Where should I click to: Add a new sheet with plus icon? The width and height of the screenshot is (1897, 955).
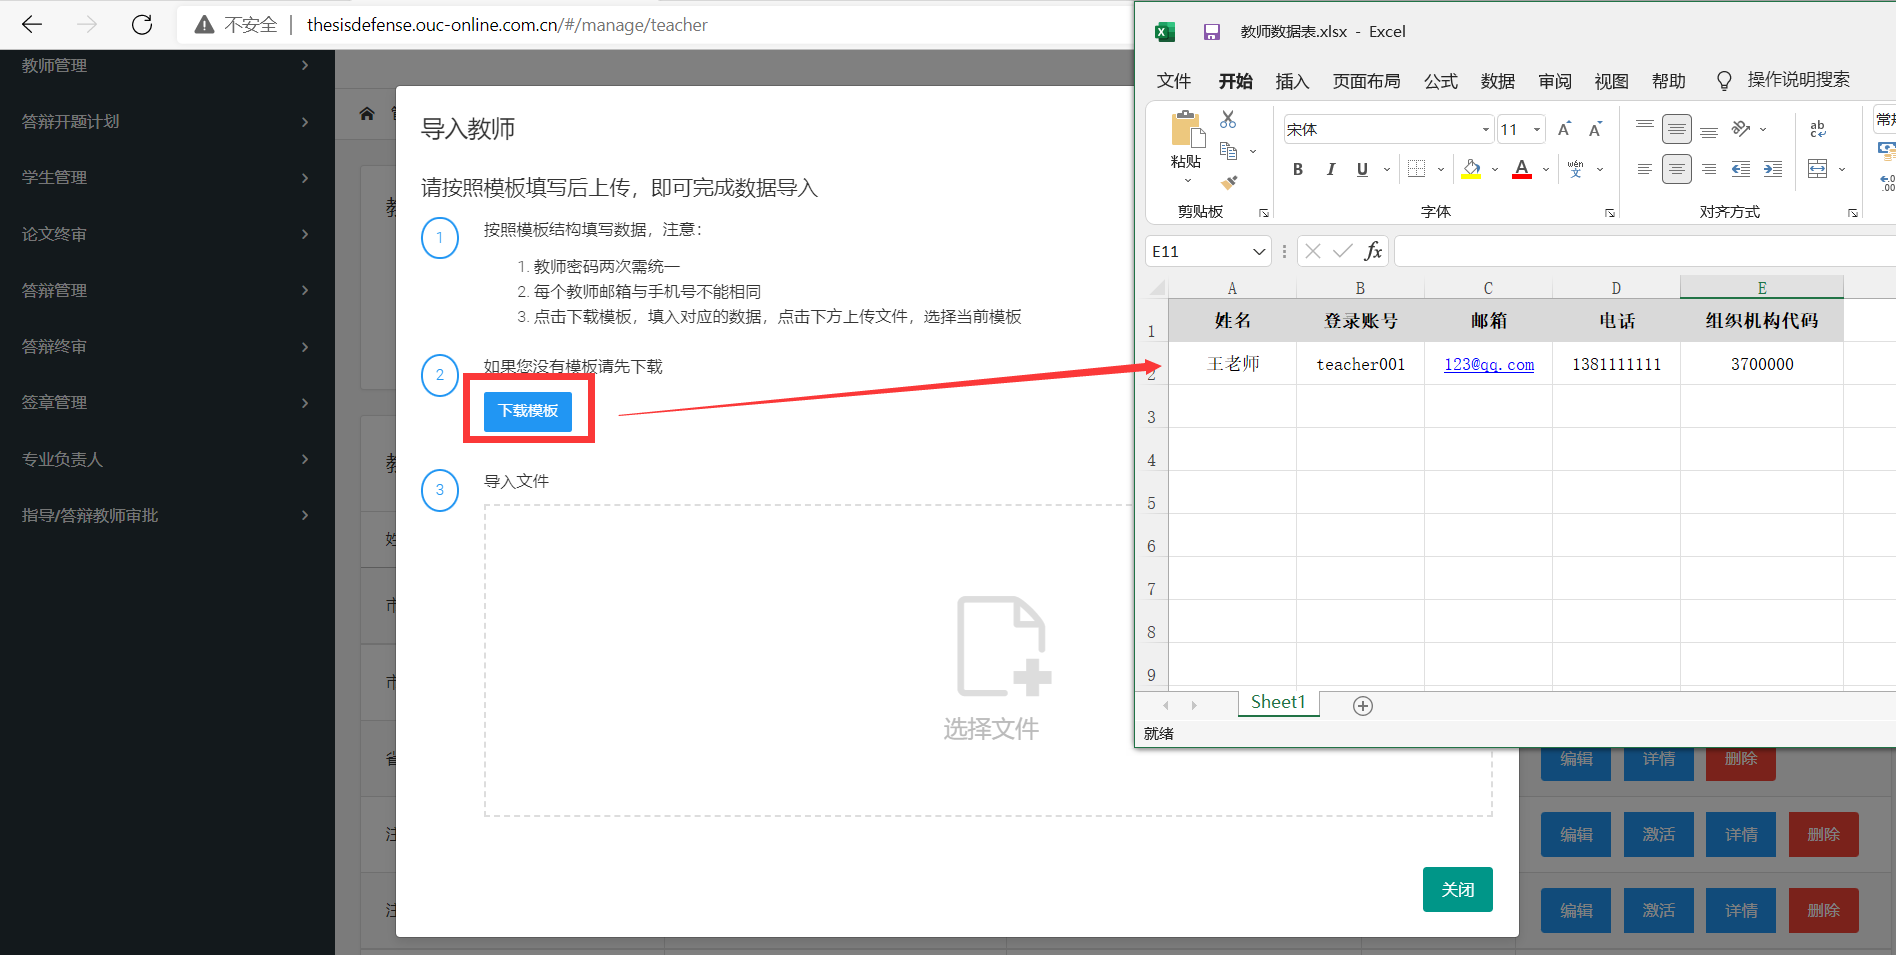coord(1363,706)
